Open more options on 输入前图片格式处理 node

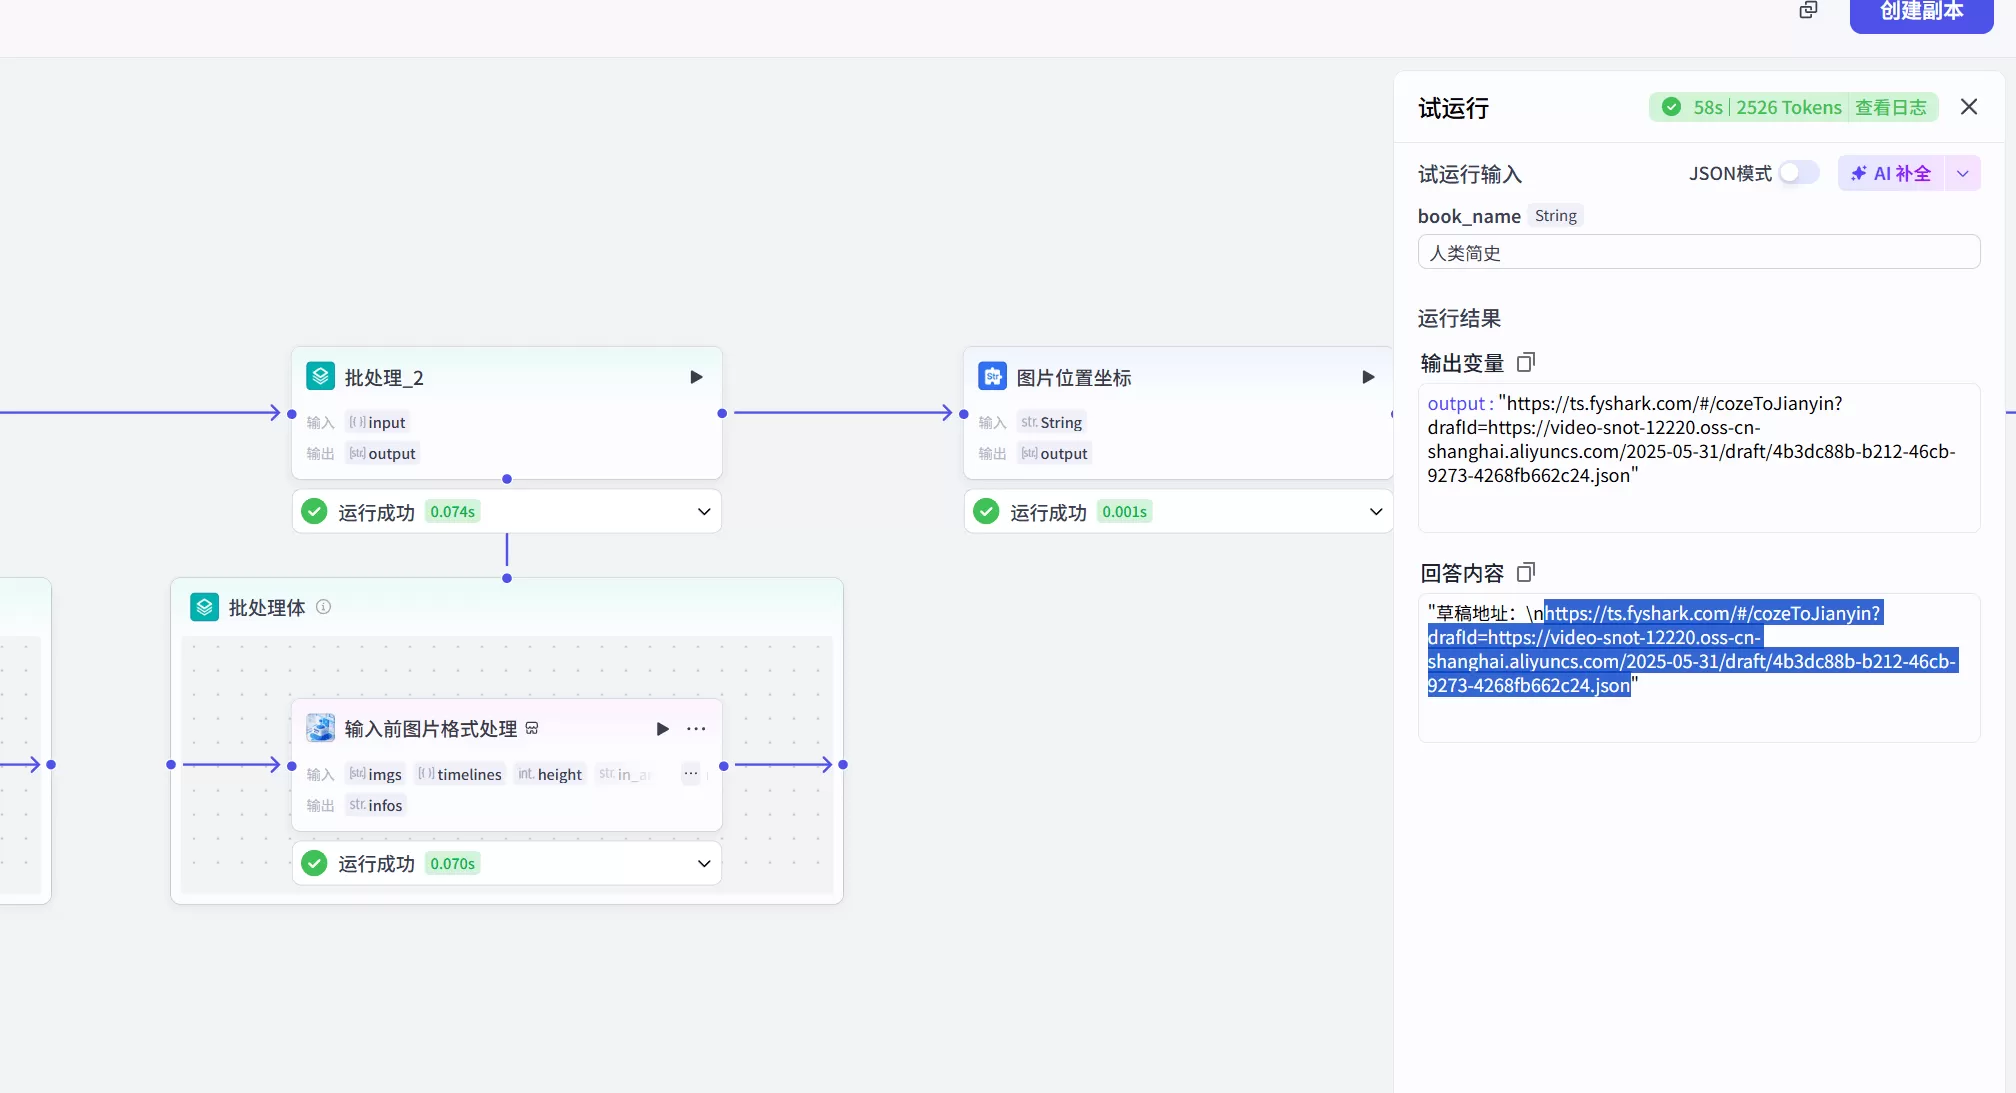696,729
